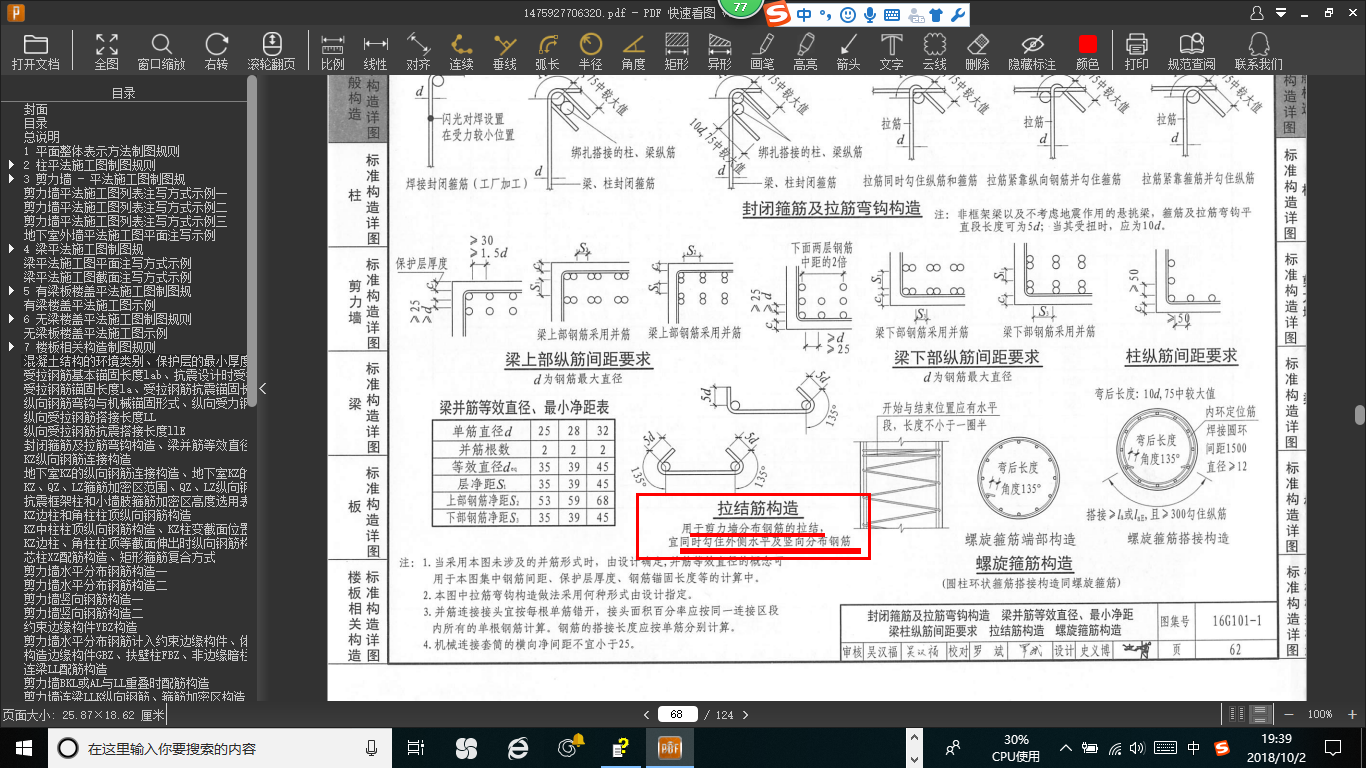The height and width of the screenshot is (768, 1366).
Task: Collapse the outline sidebar with the chevron
Action: (x=262, y=389)
